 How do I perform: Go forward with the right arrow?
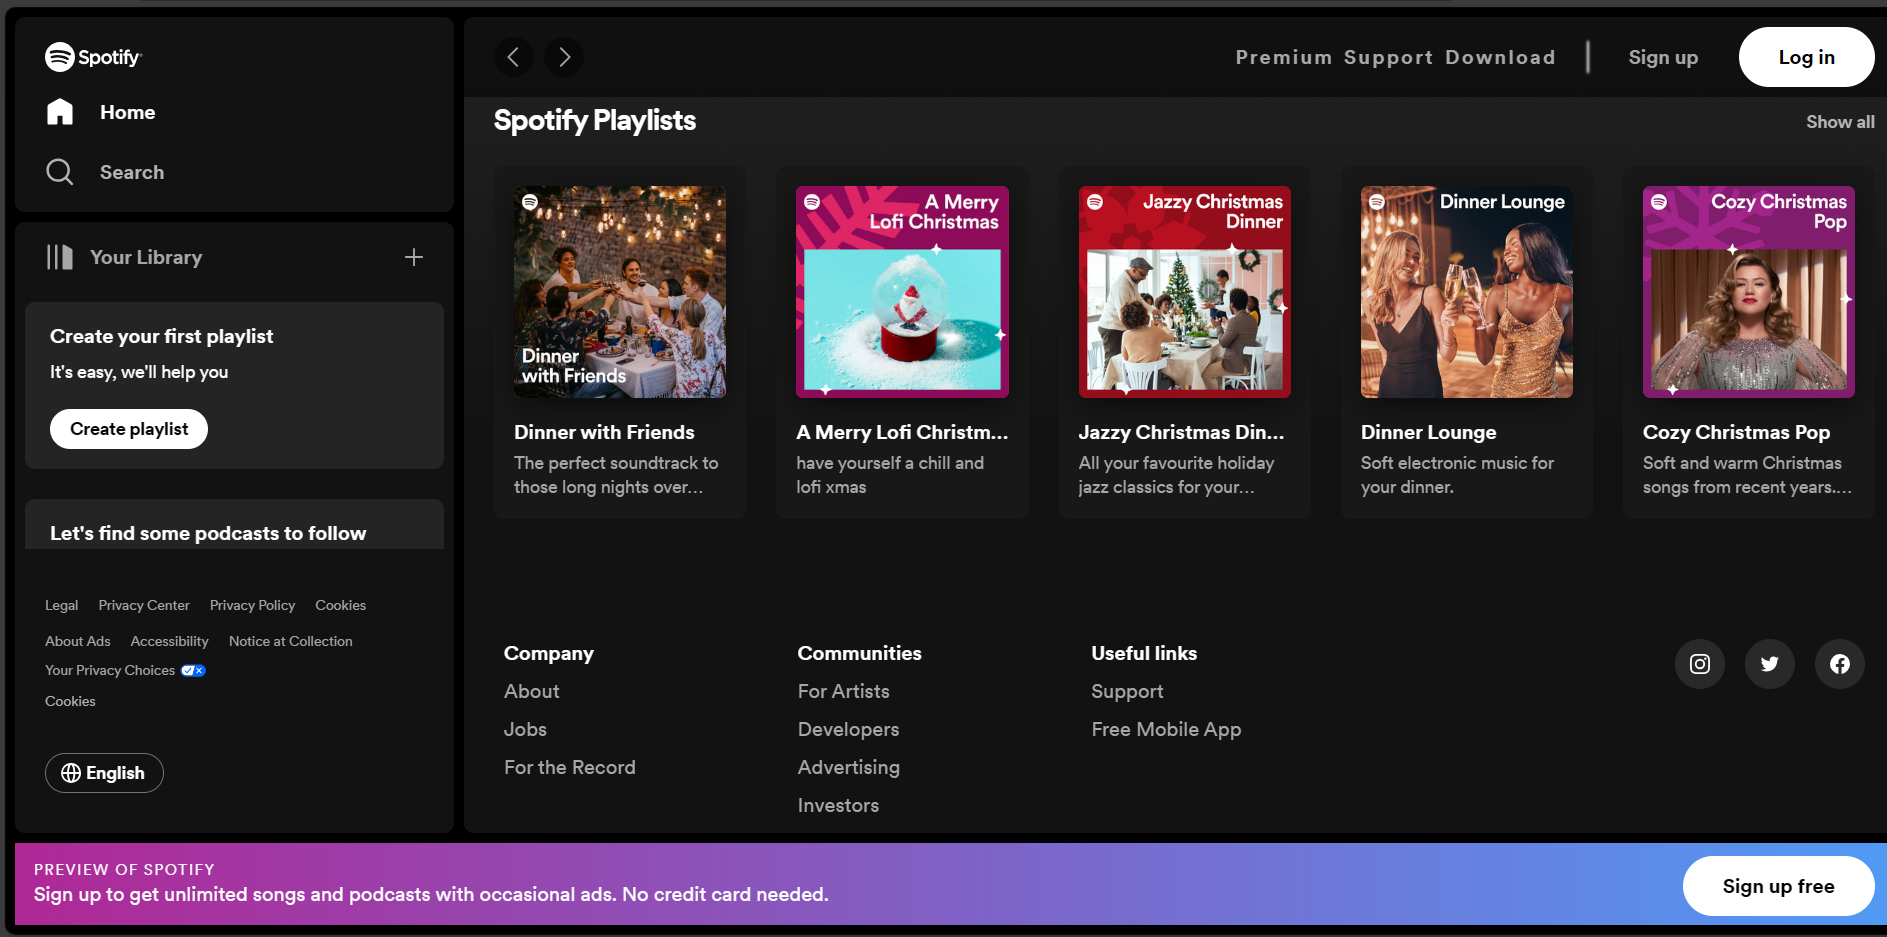coord(564,57)
